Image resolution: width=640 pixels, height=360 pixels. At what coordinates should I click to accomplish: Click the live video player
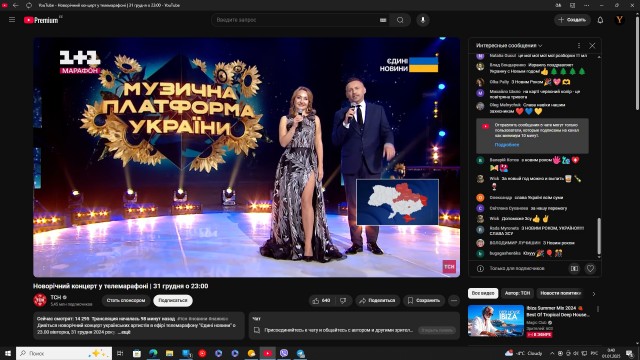point(247,157)
